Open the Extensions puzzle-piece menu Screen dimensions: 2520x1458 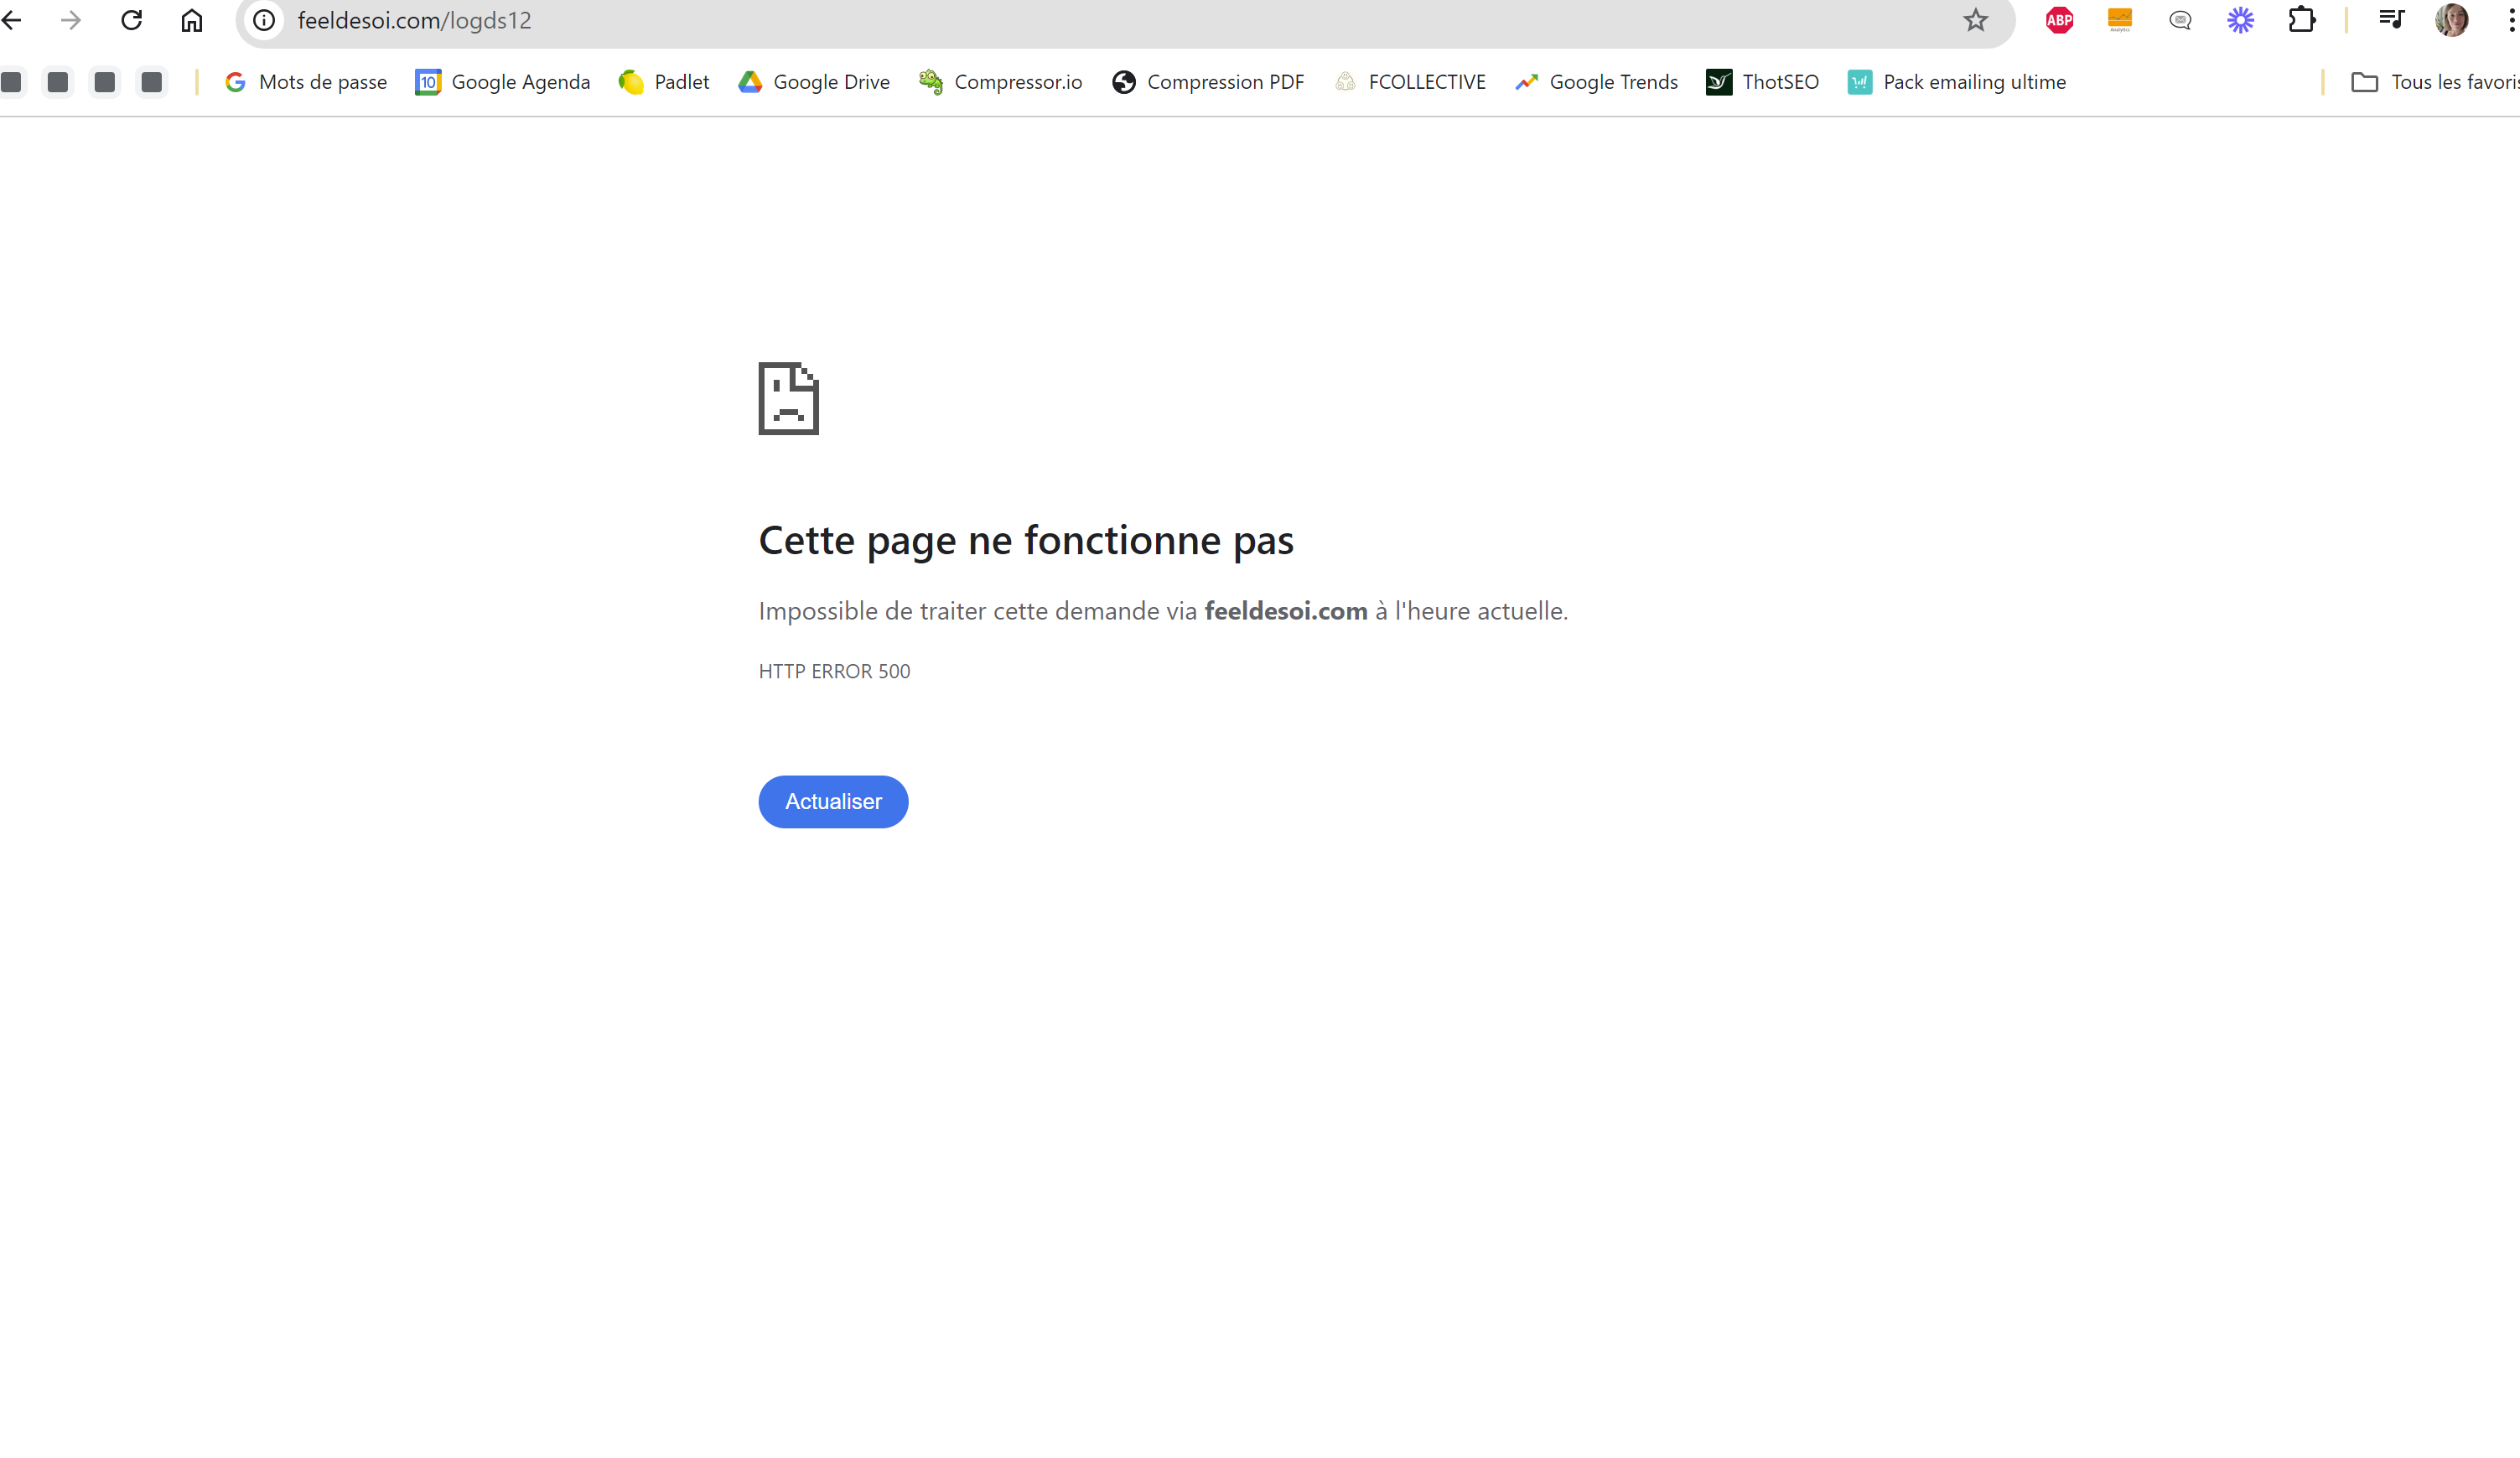click(2301, 20)
